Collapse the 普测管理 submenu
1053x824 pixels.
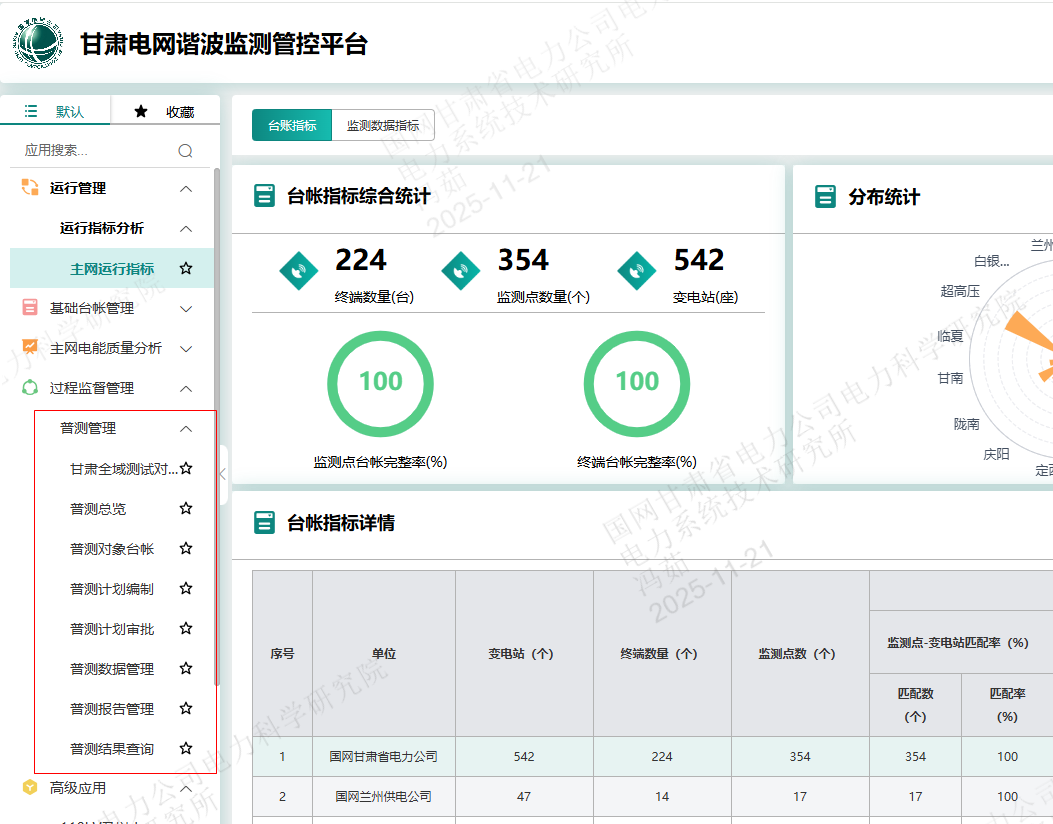tap(185, 428)
